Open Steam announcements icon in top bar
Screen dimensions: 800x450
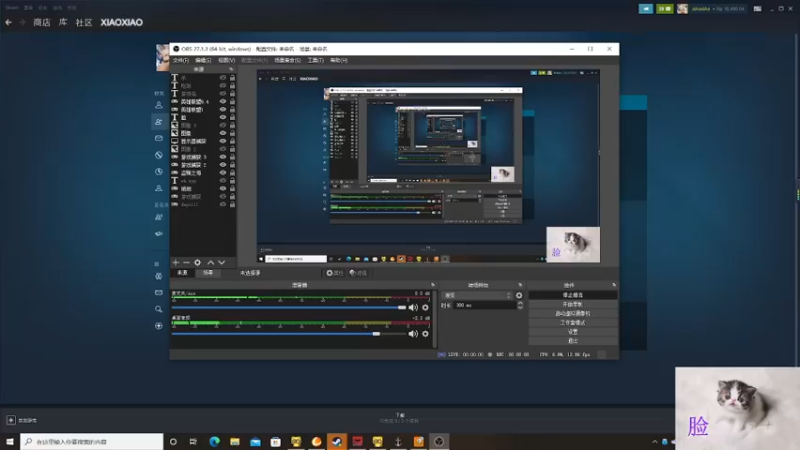tap(645, 9)
